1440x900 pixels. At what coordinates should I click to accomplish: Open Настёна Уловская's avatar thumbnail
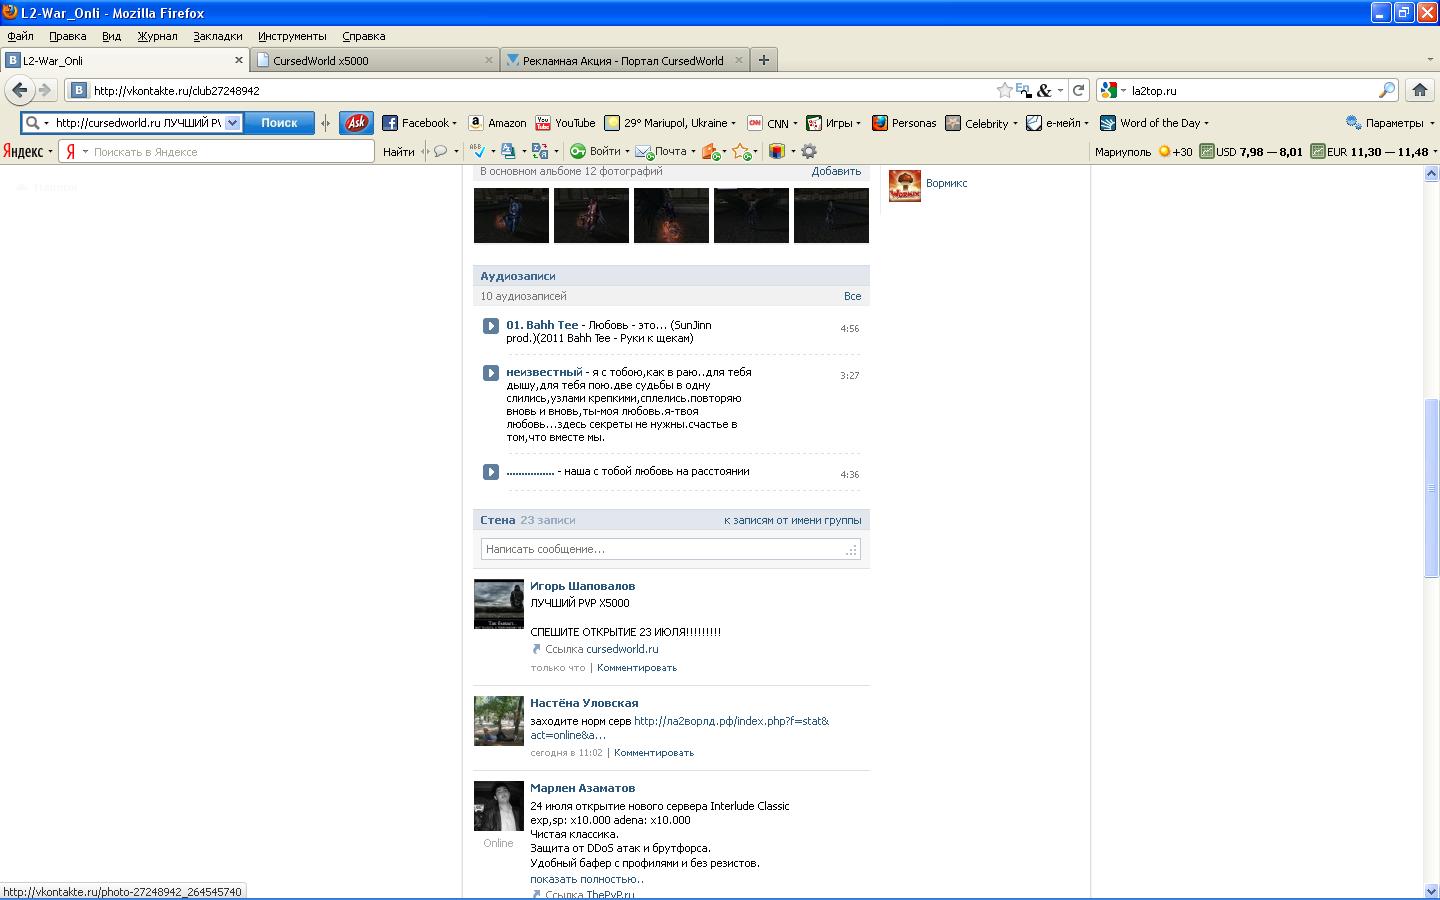pos(498,721)
